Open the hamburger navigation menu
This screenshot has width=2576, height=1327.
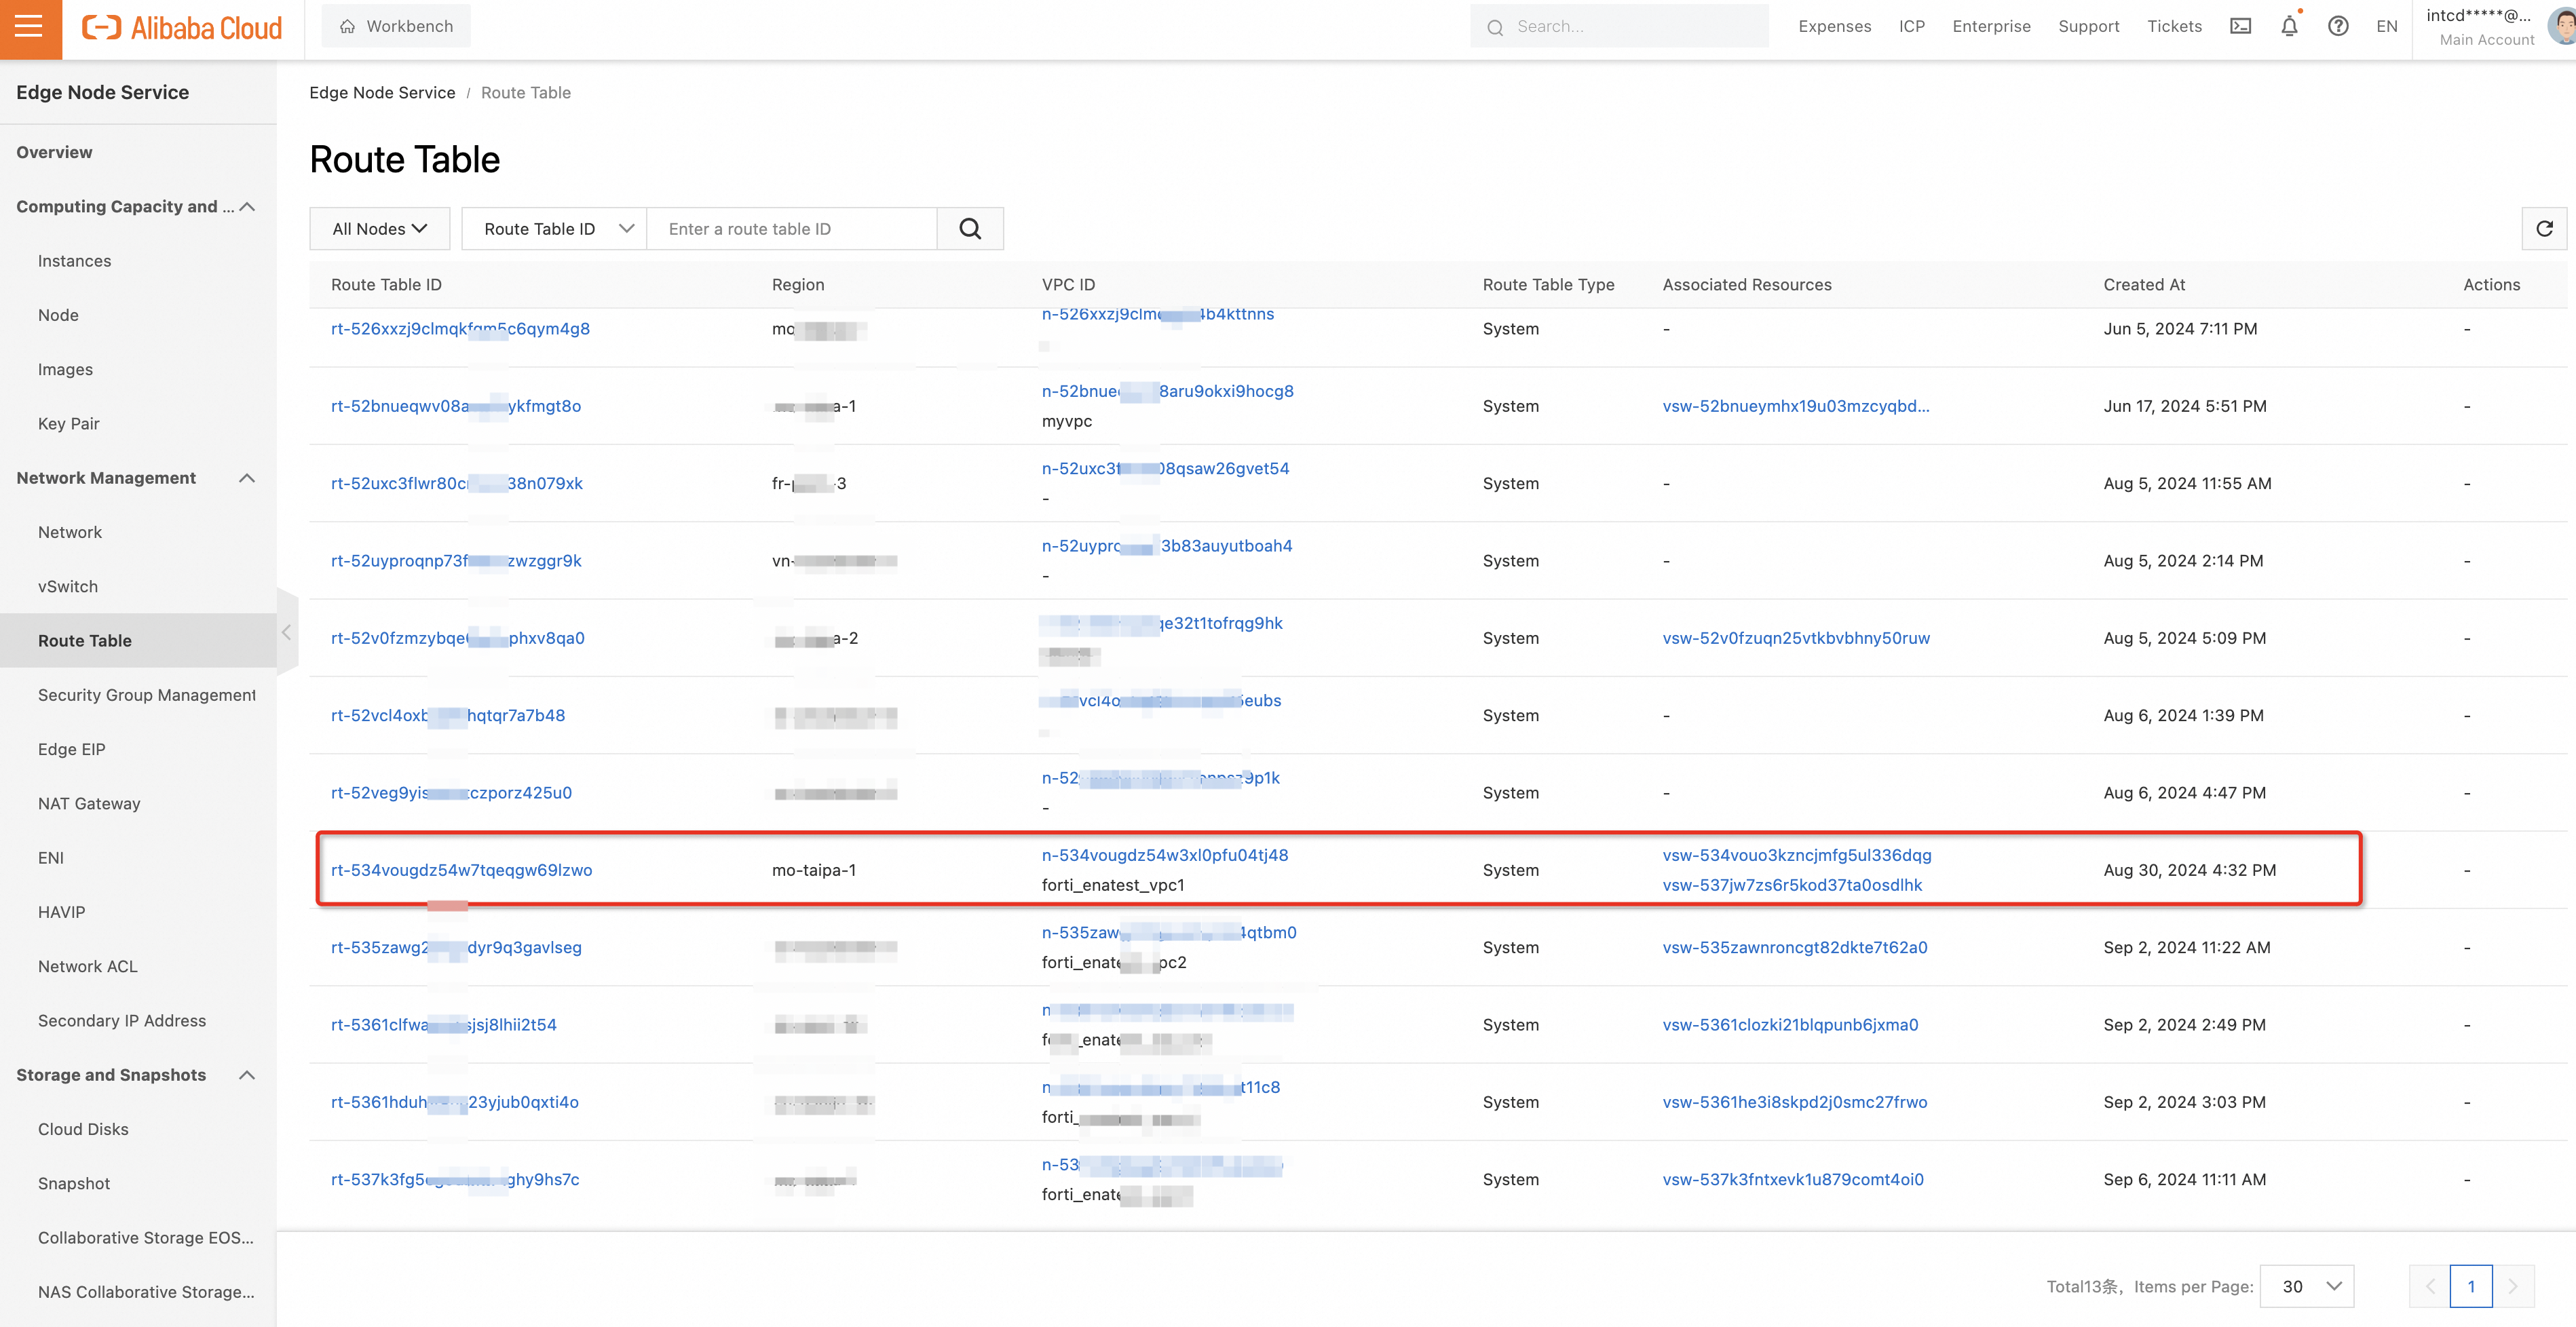(30, 27)
